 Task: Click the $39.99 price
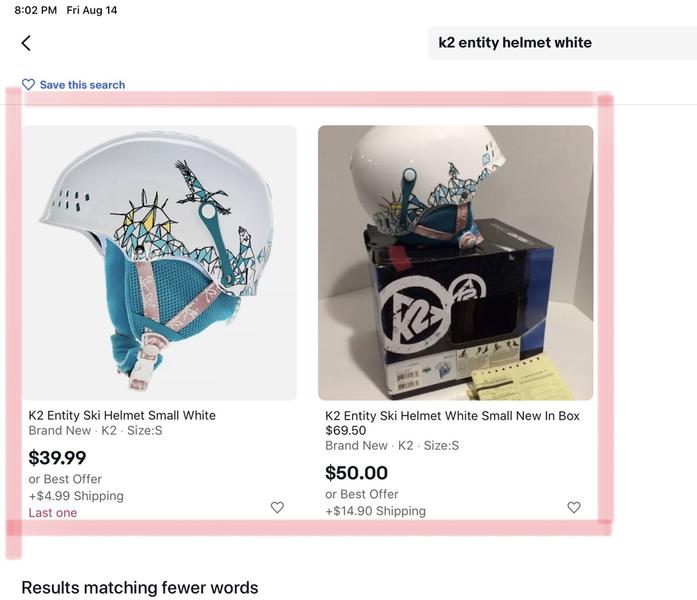[57, 458]
